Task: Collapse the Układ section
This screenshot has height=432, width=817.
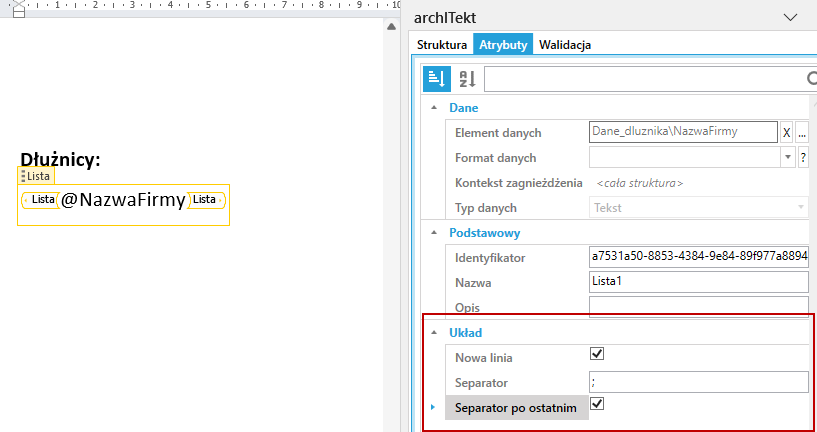Action: point(434,332)
